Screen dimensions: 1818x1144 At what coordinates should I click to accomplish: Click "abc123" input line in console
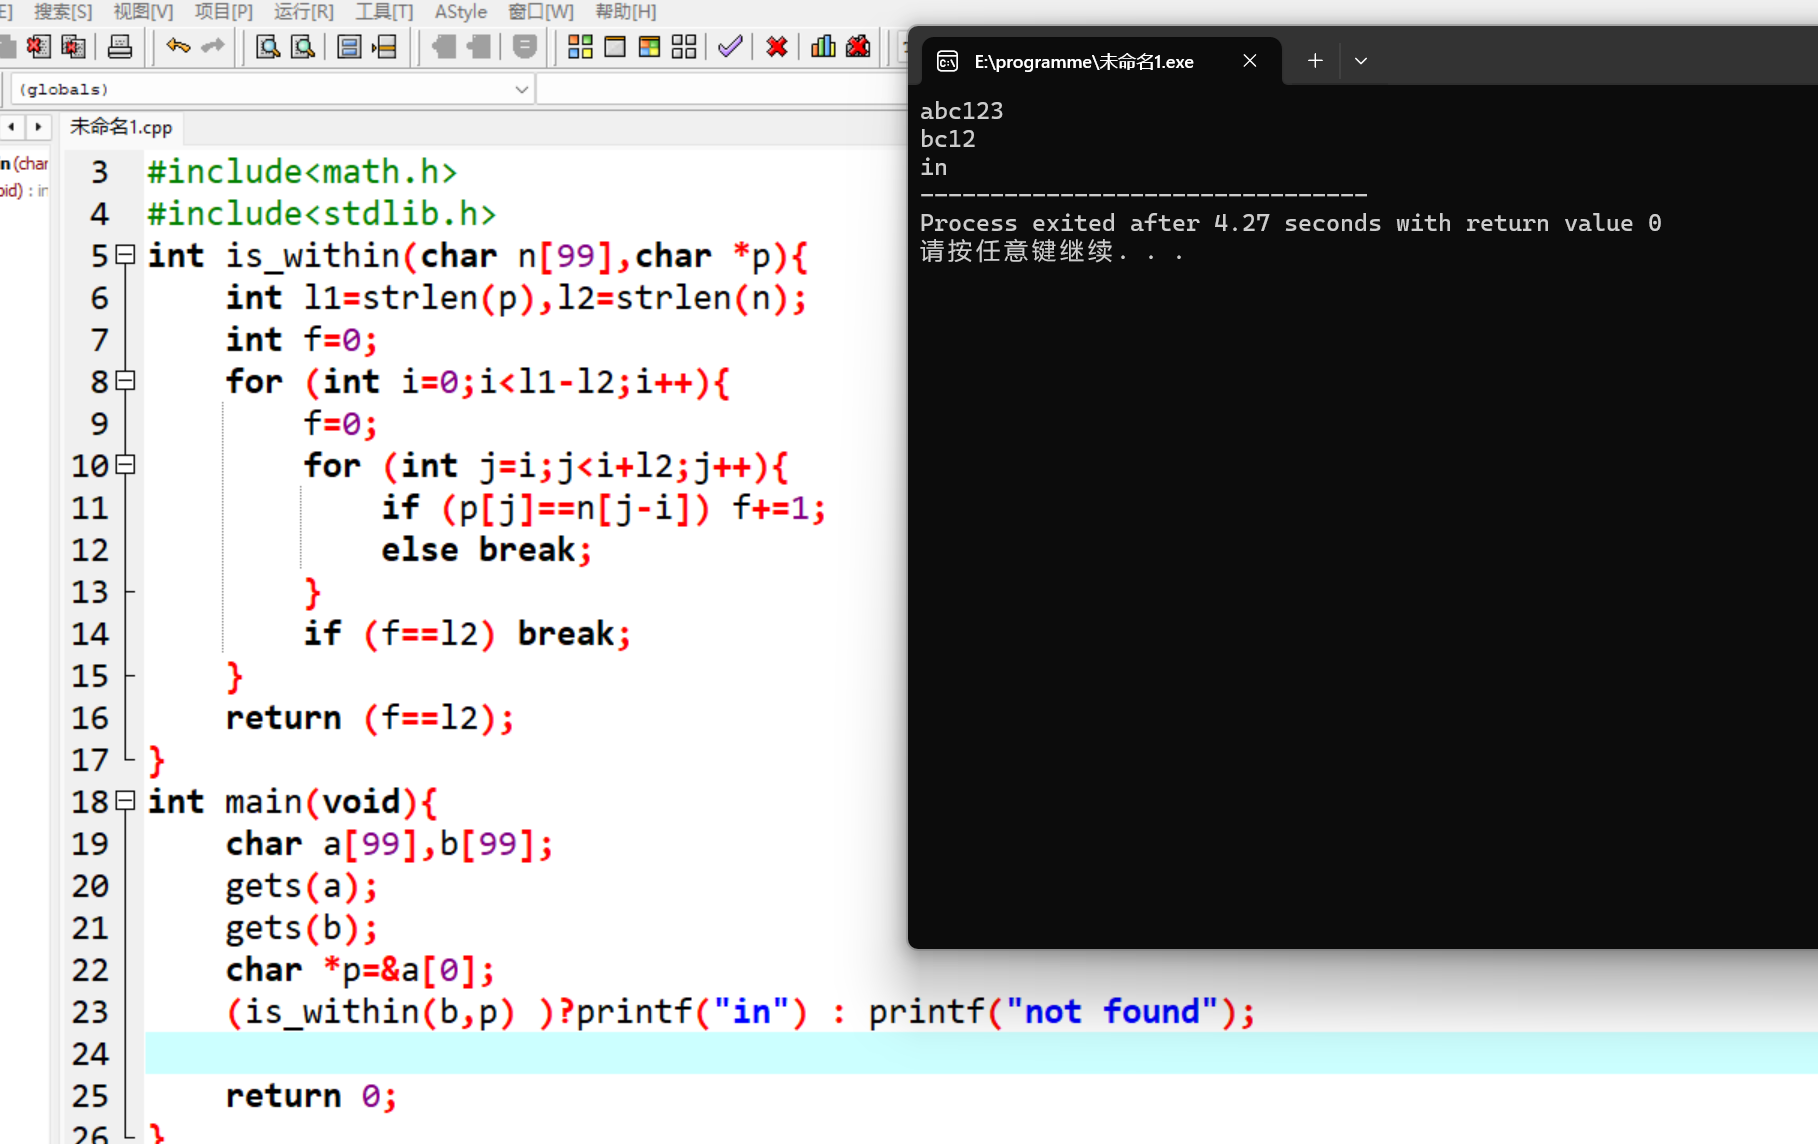point(962,110)
